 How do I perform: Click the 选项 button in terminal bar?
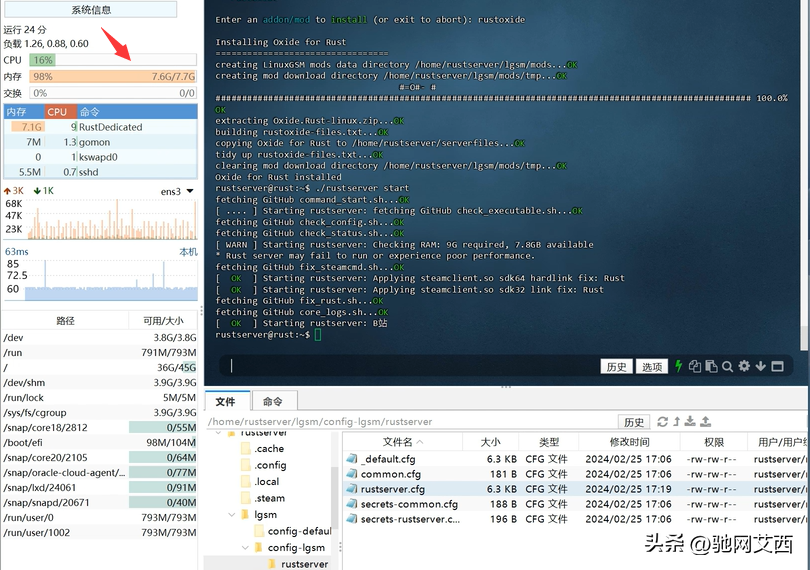click(652, 367)
